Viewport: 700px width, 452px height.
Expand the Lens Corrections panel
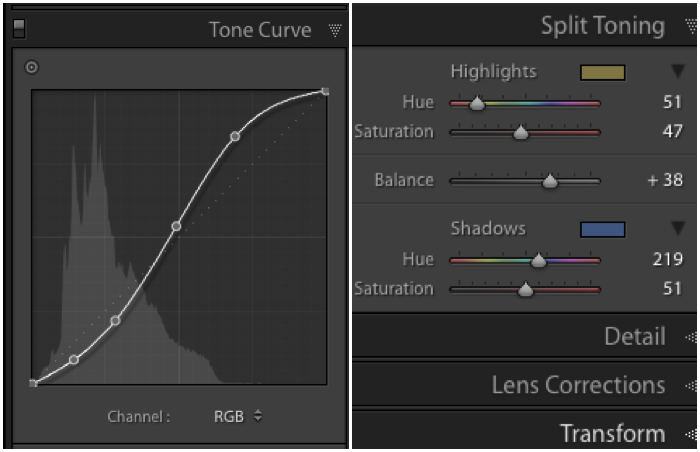click(x=578, y=385)
